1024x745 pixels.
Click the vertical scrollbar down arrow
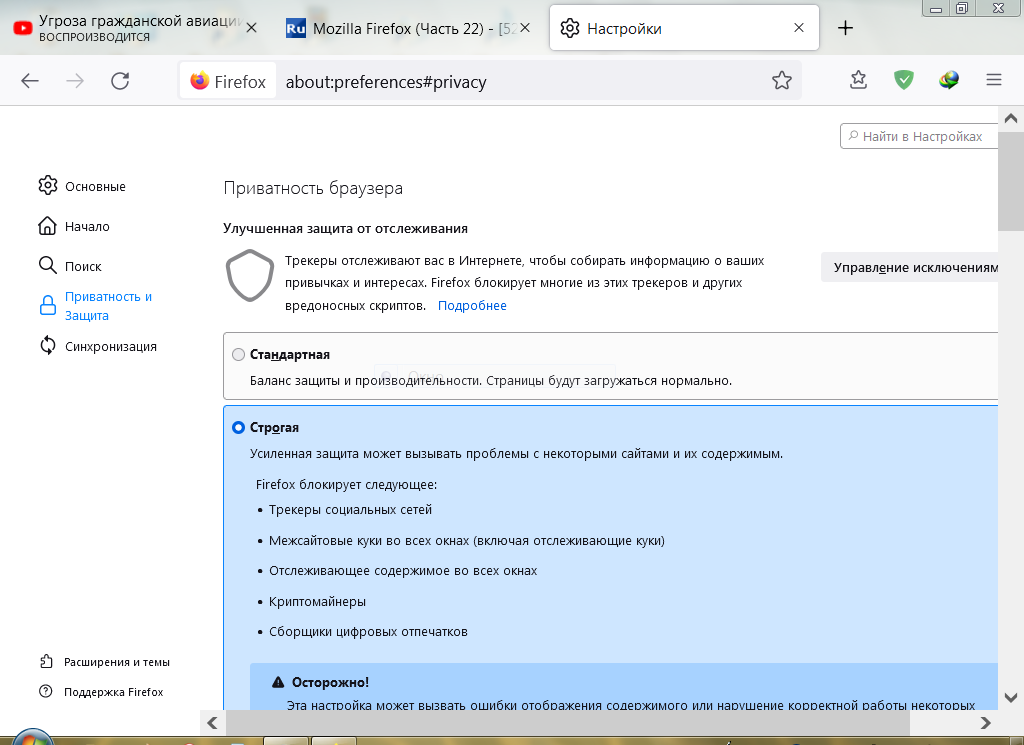(x=1011, y=697)
